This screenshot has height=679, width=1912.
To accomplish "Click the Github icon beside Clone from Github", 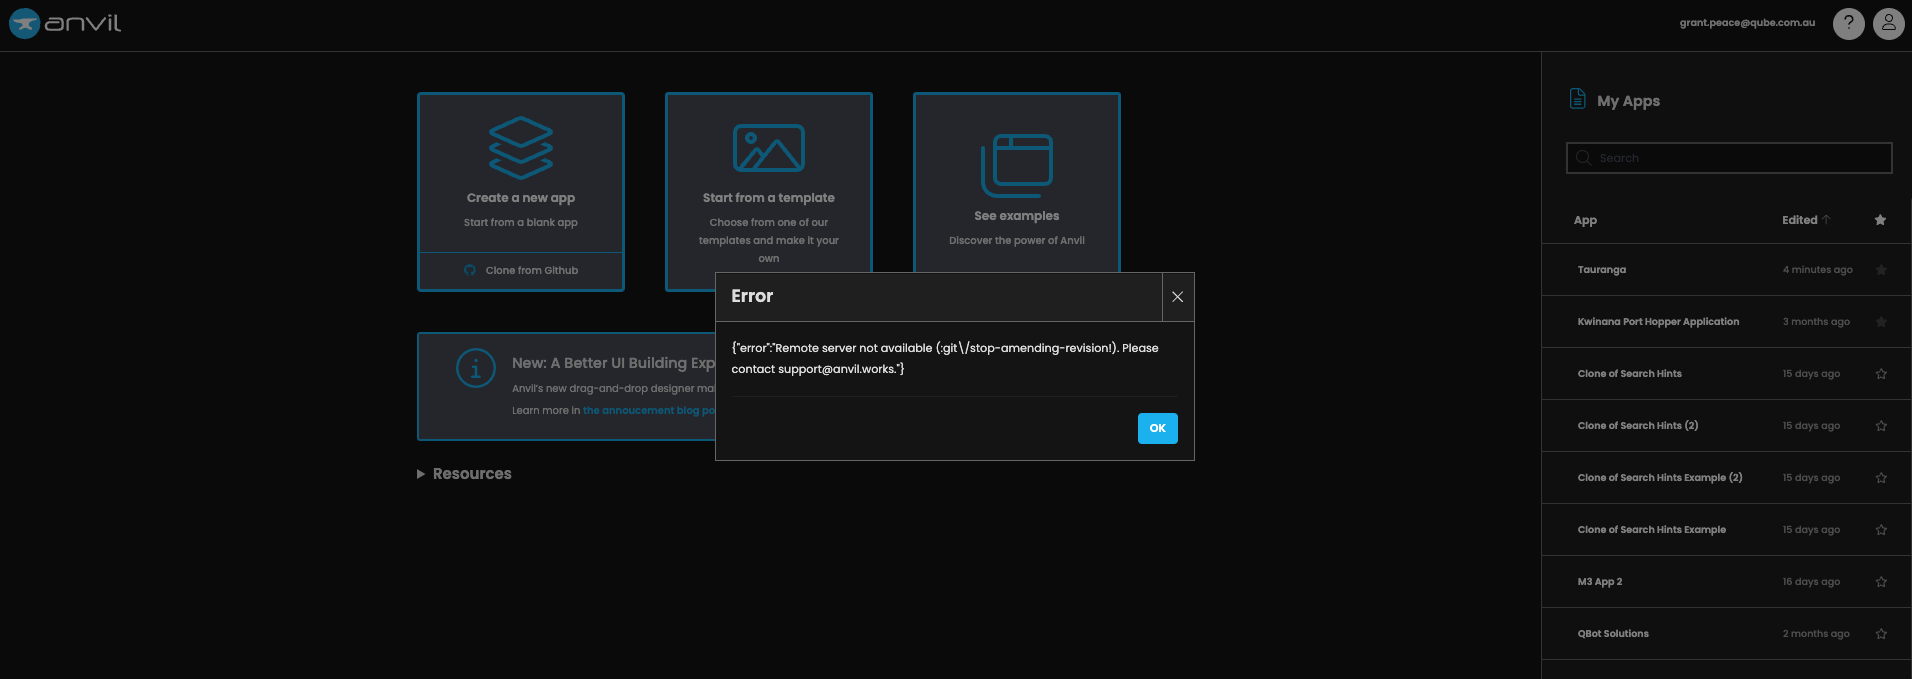I will pyautogui.click(x=470, y=270).
